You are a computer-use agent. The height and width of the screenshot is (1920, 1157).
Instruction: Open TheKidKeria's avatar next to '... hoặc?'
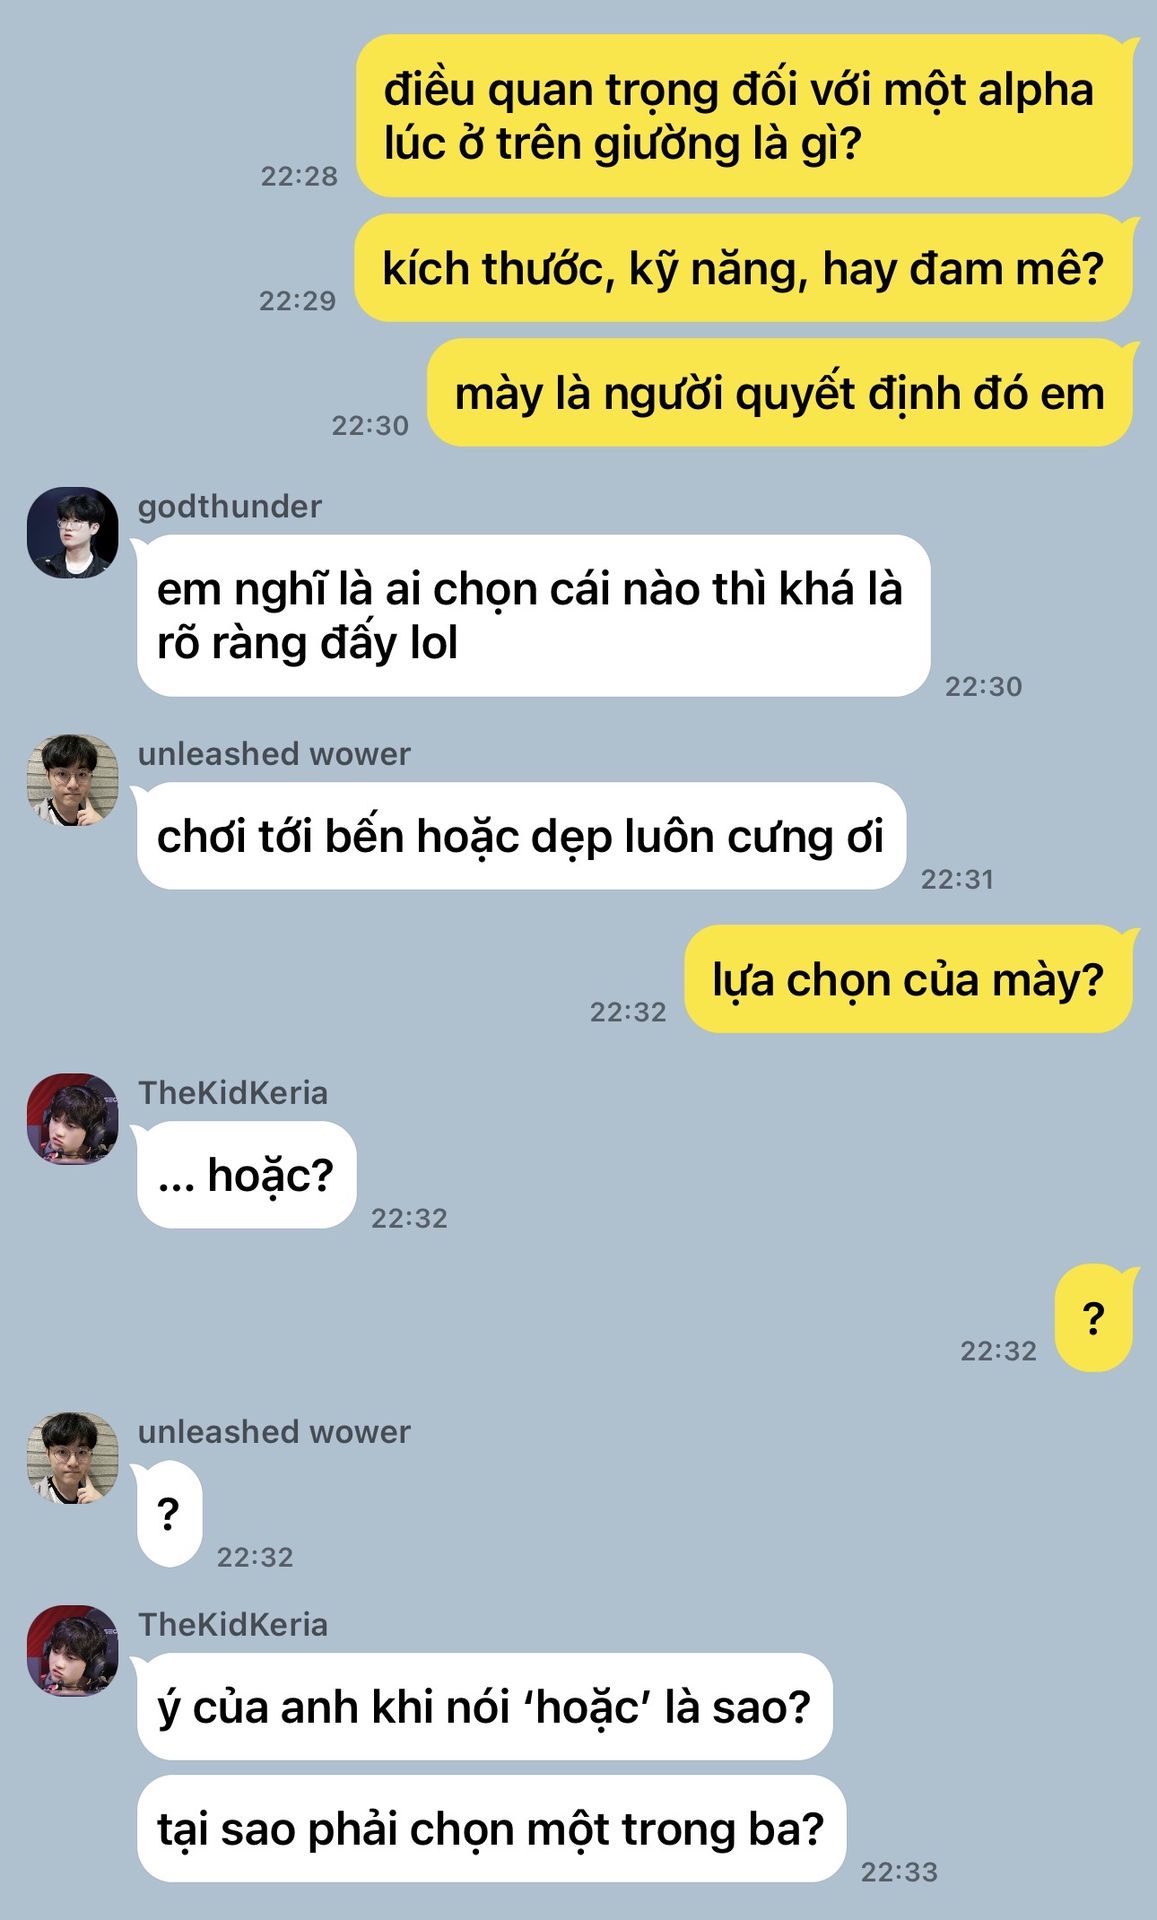(x=72, y=1119)
